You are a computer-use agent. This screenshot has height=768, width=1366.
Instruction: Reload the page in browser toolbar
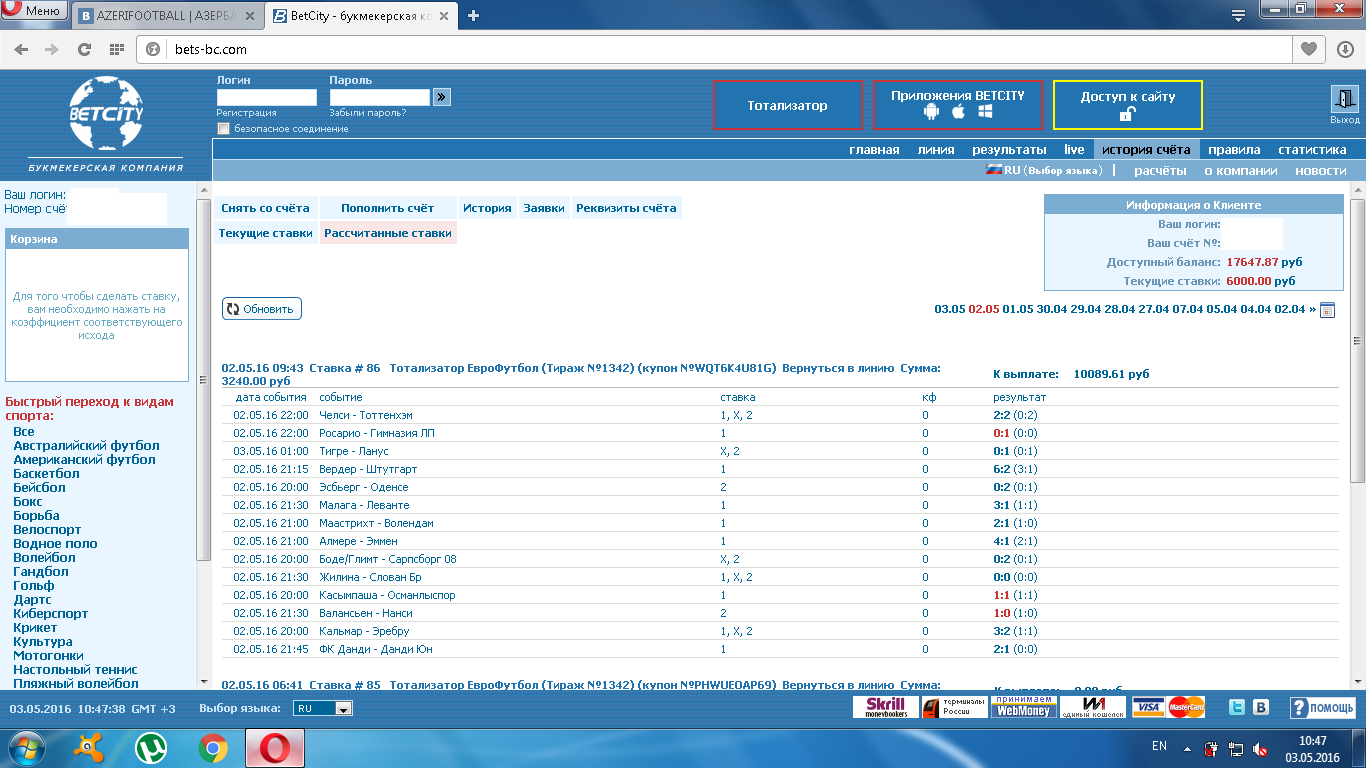click(84, 49)
